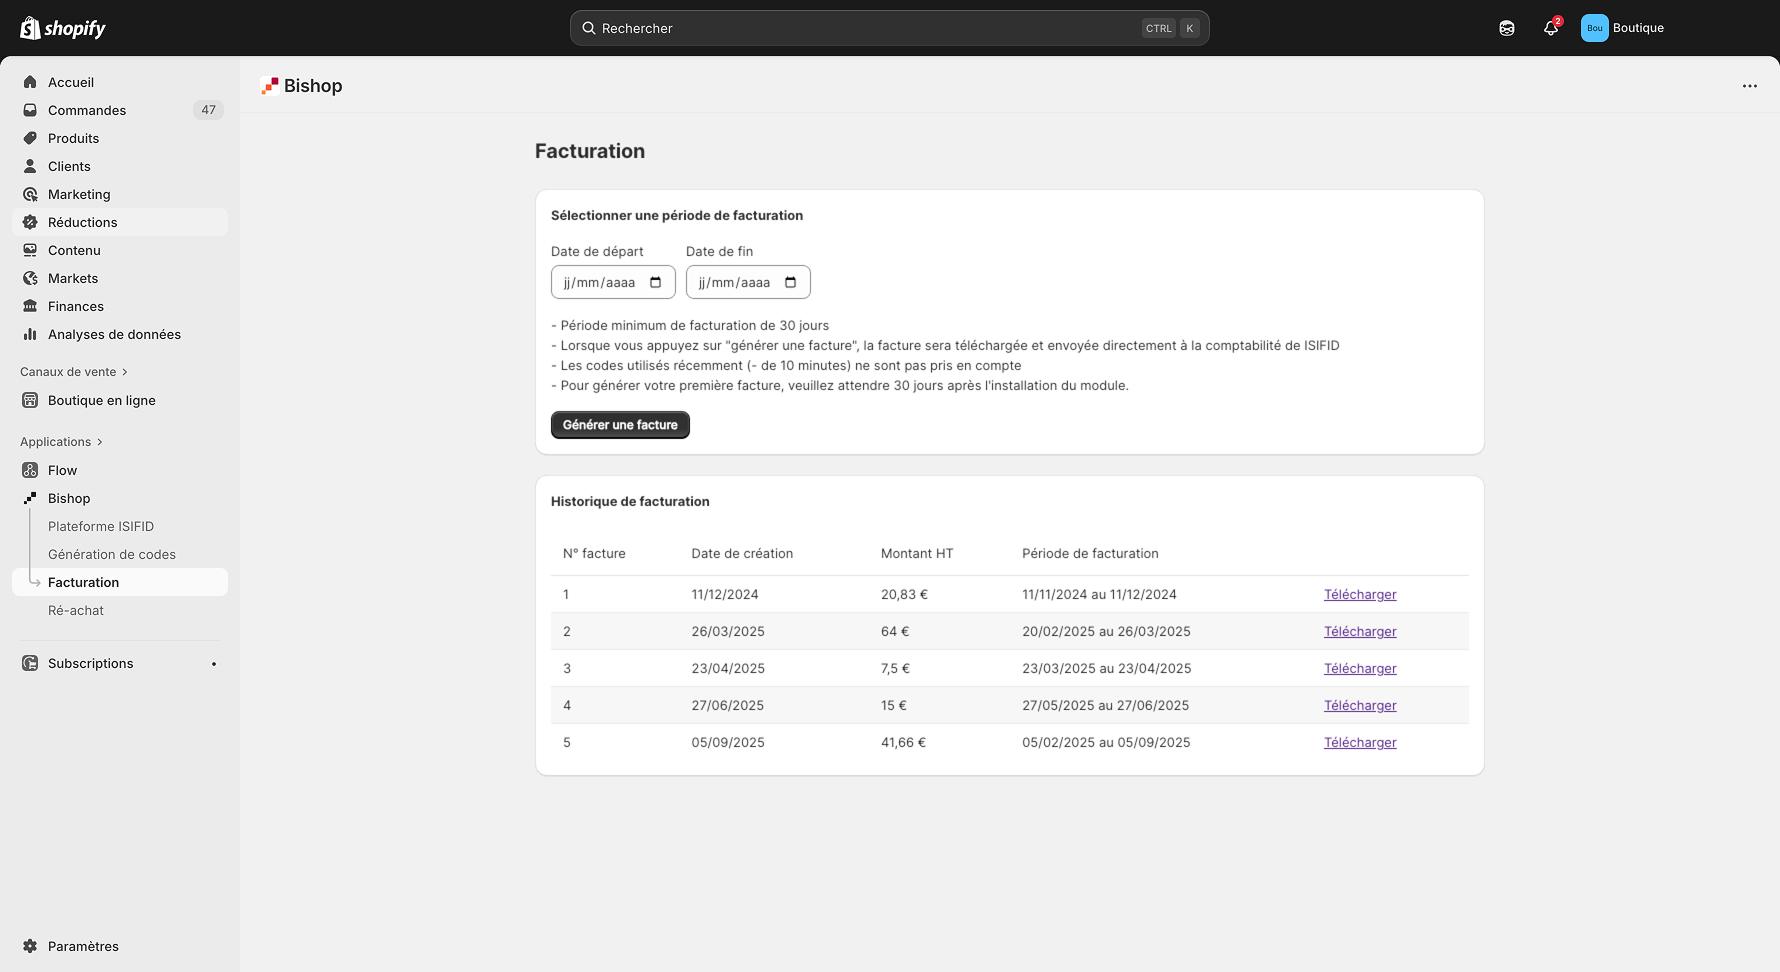Expand the Applications section chevron

pyautogui.click(x=100, y=442)
